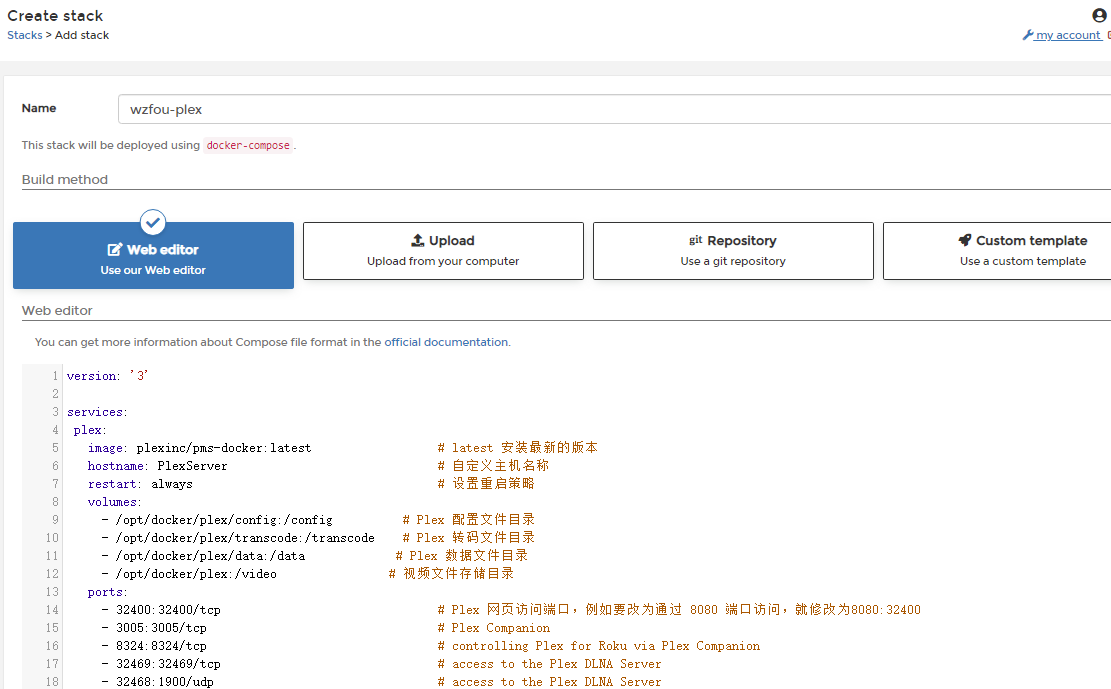The image size is (1111, 689).
Task: Click the edit pencil icon in Web editor tile
Action: (115, 250)
